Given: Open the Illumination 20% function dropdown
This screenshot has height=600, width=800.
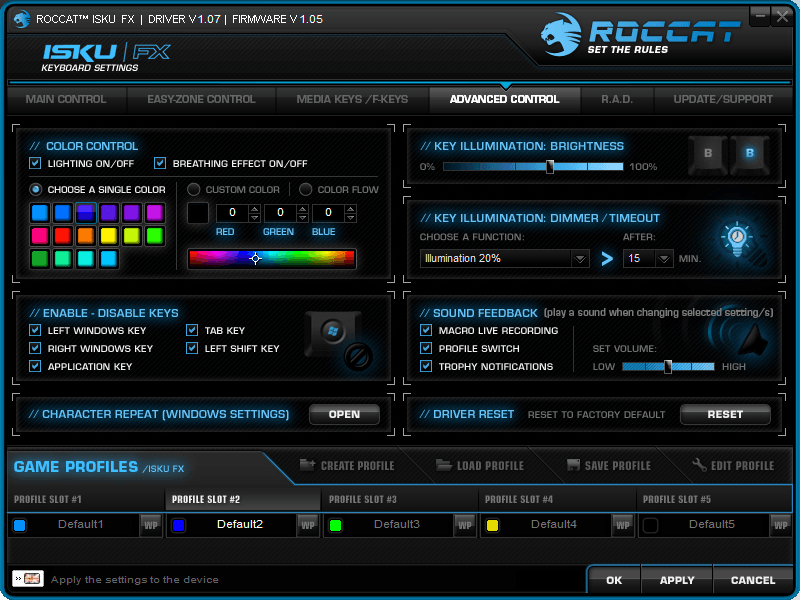Looking at the screenshot, I should 504,259.
